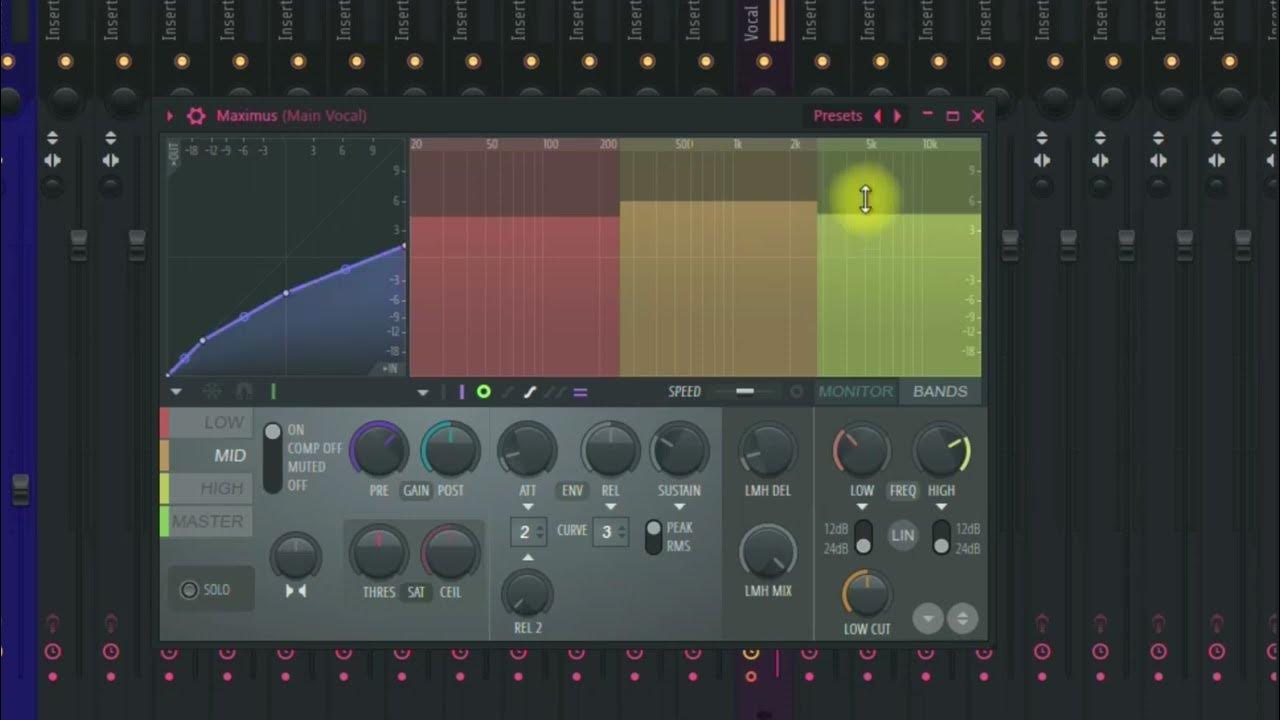The image size is (1280, 720).
Task: Click the REL 2 knob
Action: tap(527, 593)
